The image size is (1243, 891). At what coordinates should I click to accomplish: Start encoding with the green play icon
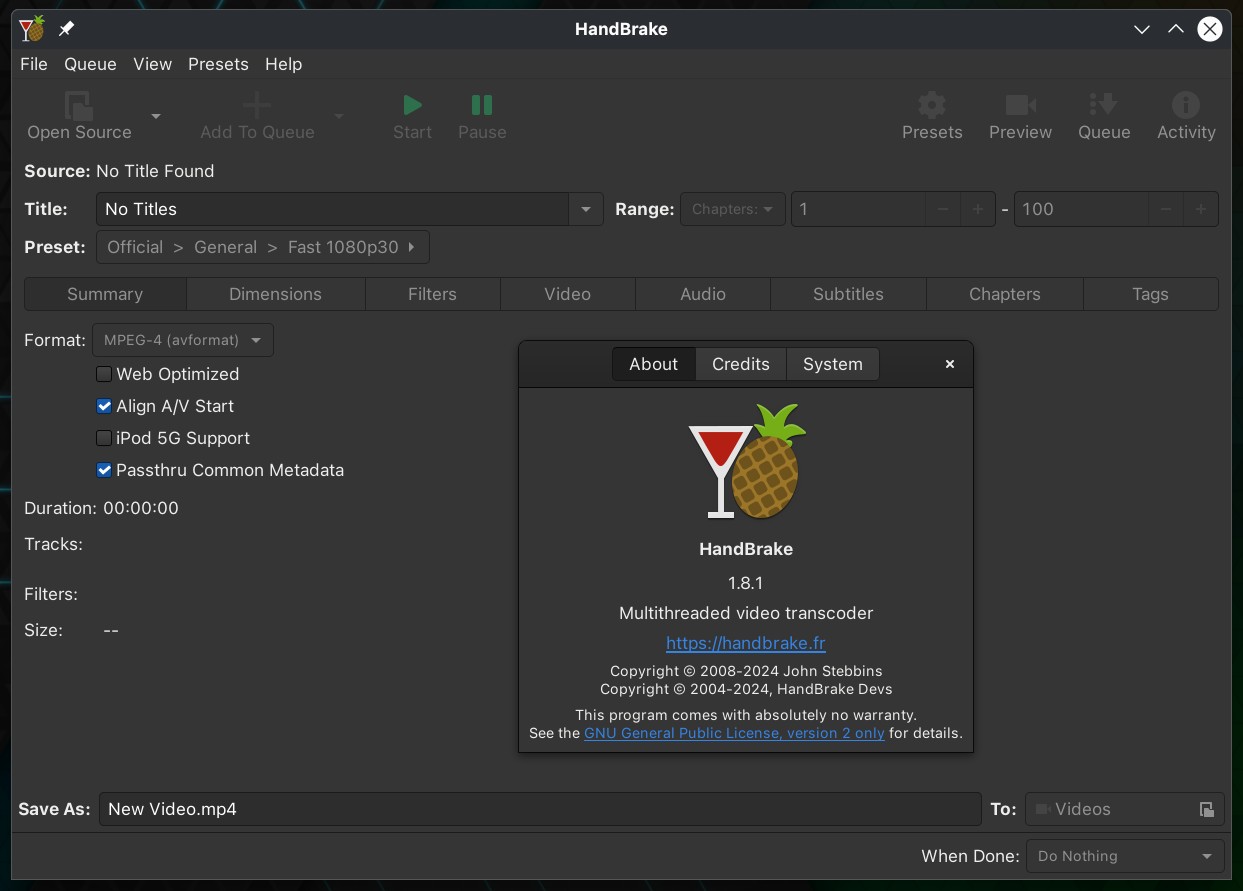point(412,105)
